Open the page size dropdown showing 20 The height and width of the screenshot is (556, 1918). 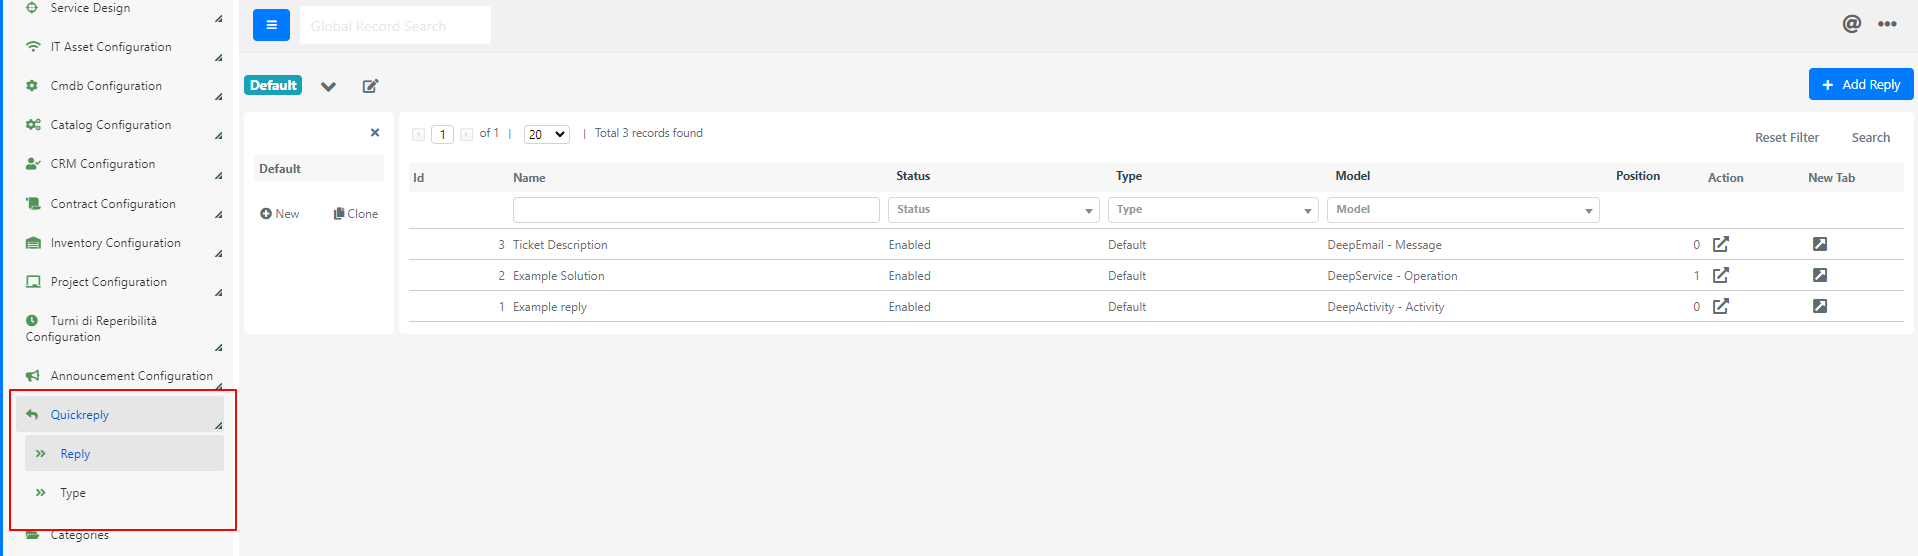tap(546, 134)
